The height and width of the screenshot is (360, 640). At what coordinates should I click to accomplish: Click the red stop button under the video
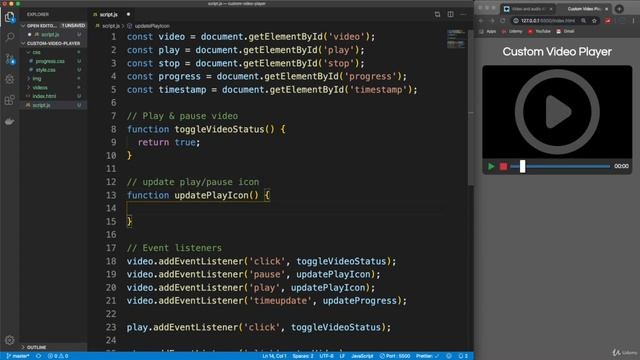503,166
